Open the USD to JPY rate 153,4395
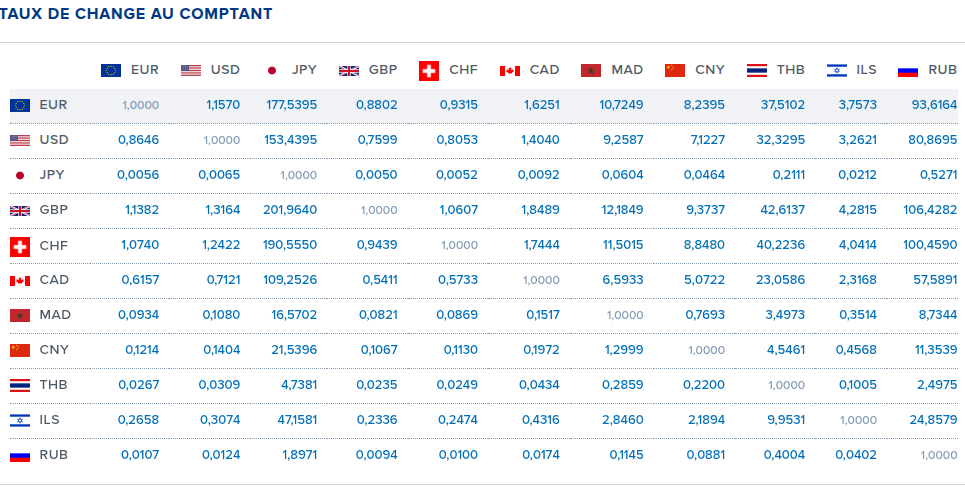 point(291,140)
